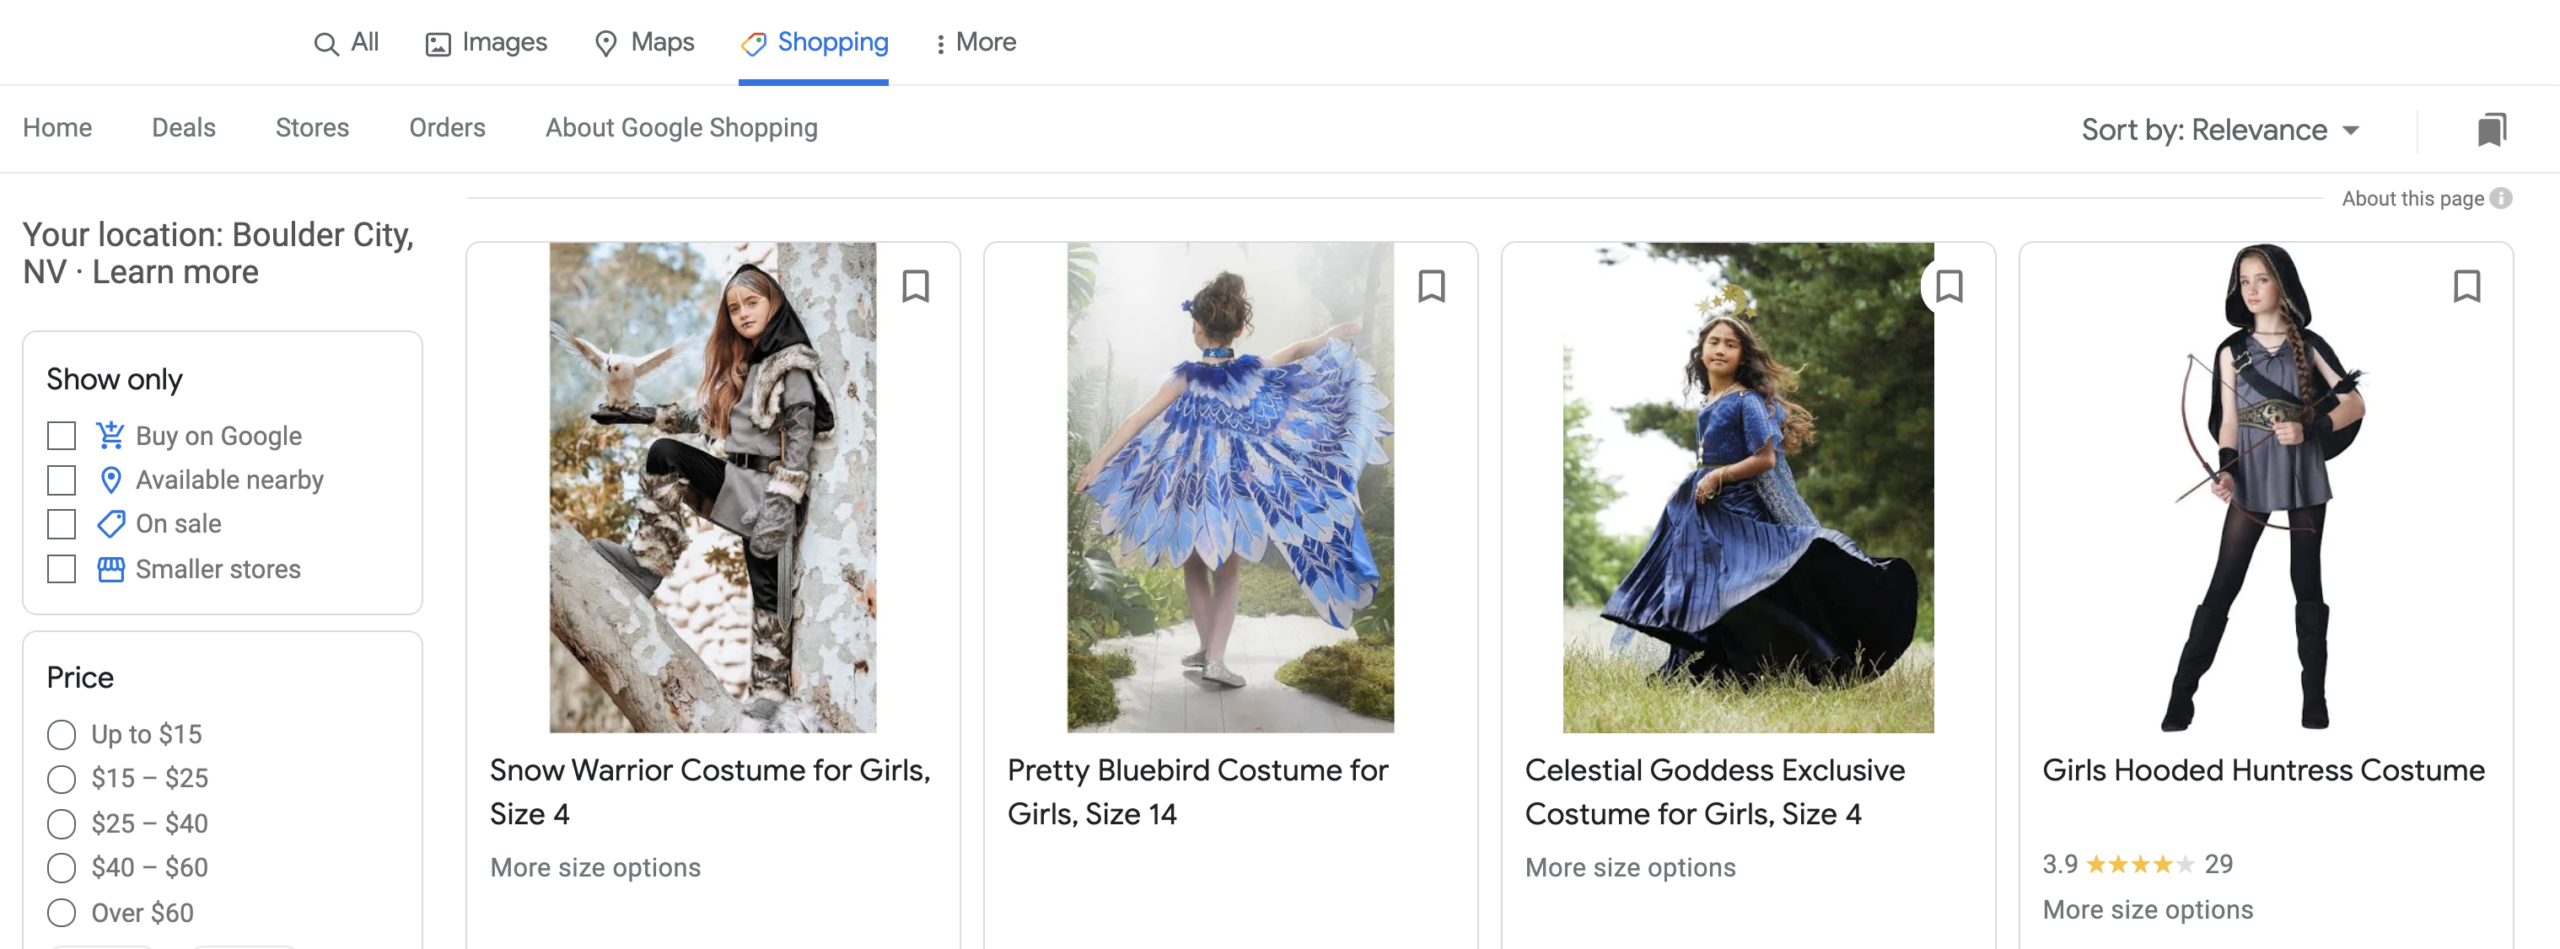
Task: Open the More search options menu
Action: (975, 42)
